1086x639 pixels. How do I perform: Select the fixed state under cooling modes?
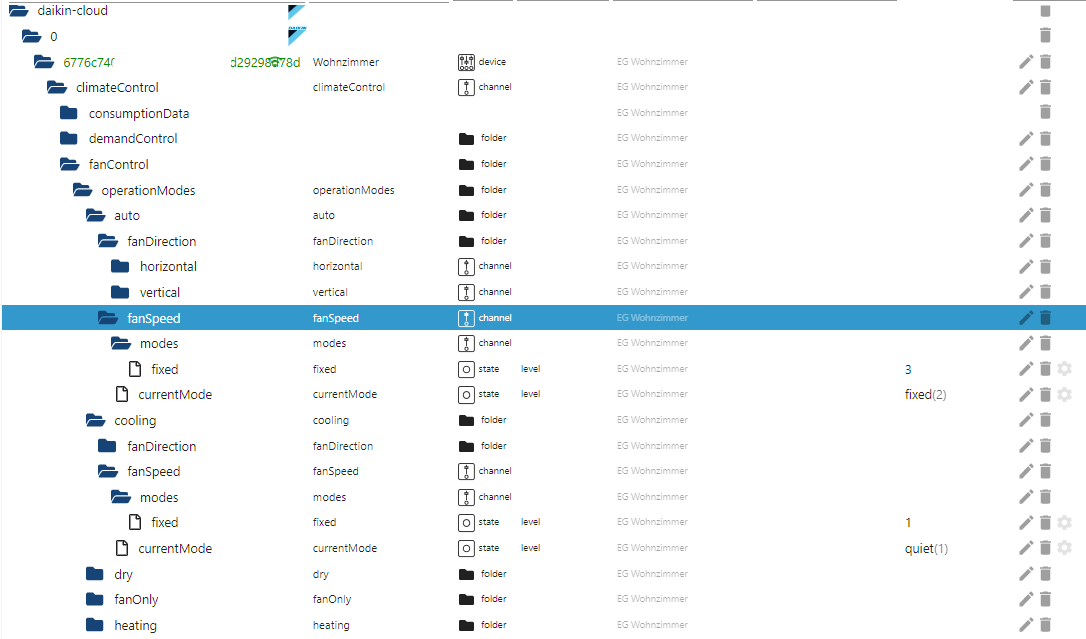165,523
